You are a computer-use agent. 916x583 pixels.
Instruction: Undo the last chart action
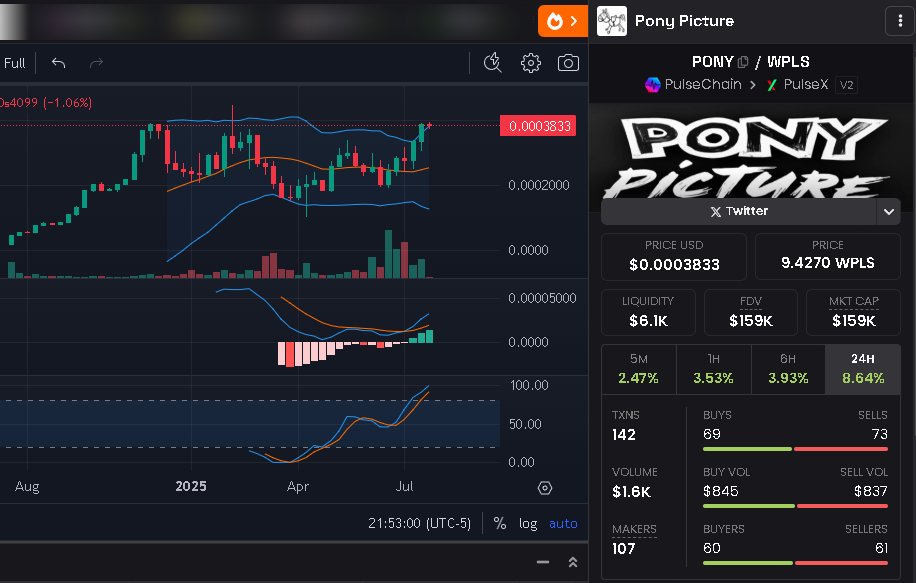point(58,63)
